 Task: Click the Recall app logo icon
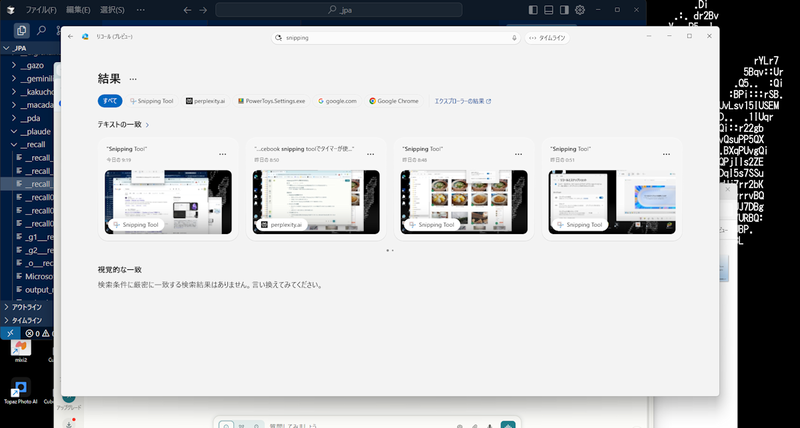pyautogui.click(x=85, y=37)
